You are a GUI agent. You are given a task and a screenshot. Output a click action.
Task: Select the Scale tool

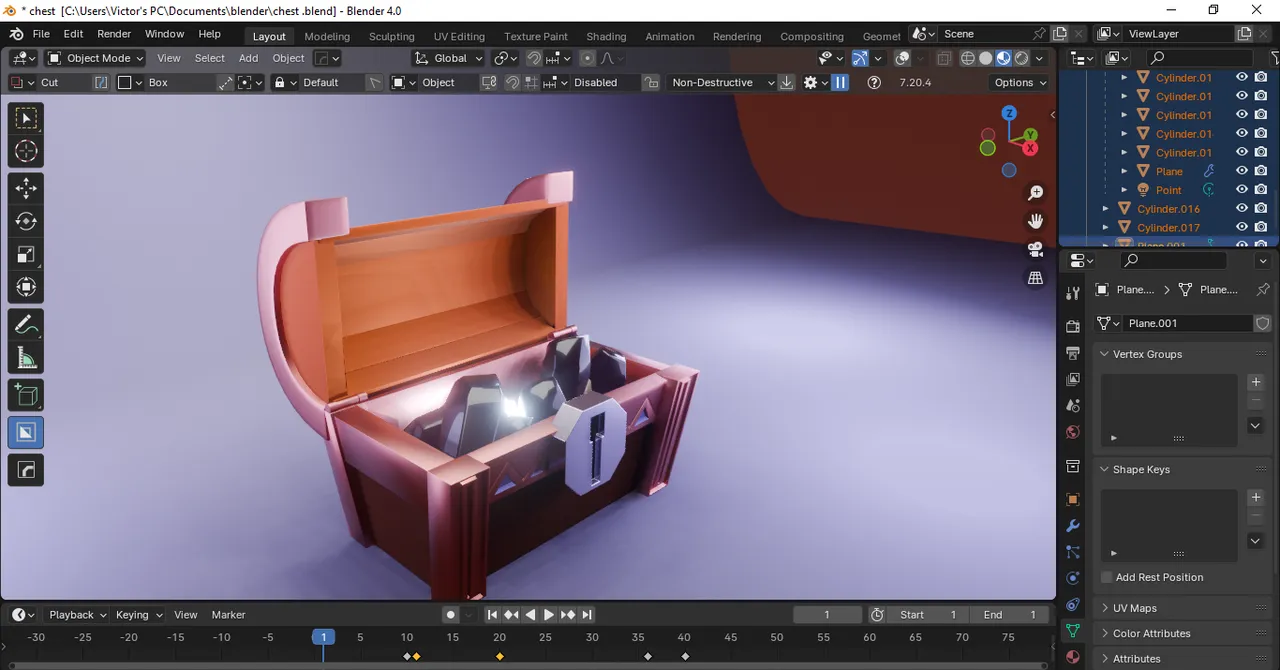pos(26,254)
